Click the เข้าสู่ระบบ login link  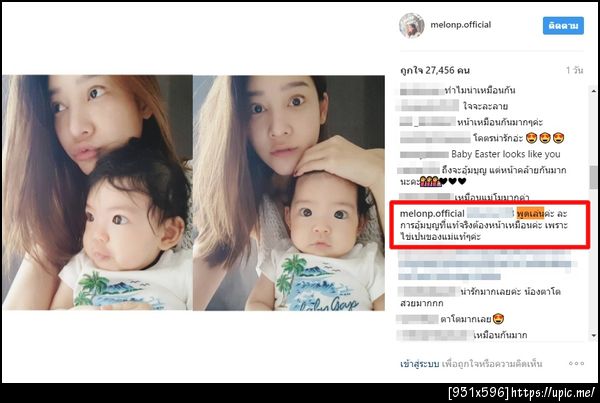coord(419,364)
